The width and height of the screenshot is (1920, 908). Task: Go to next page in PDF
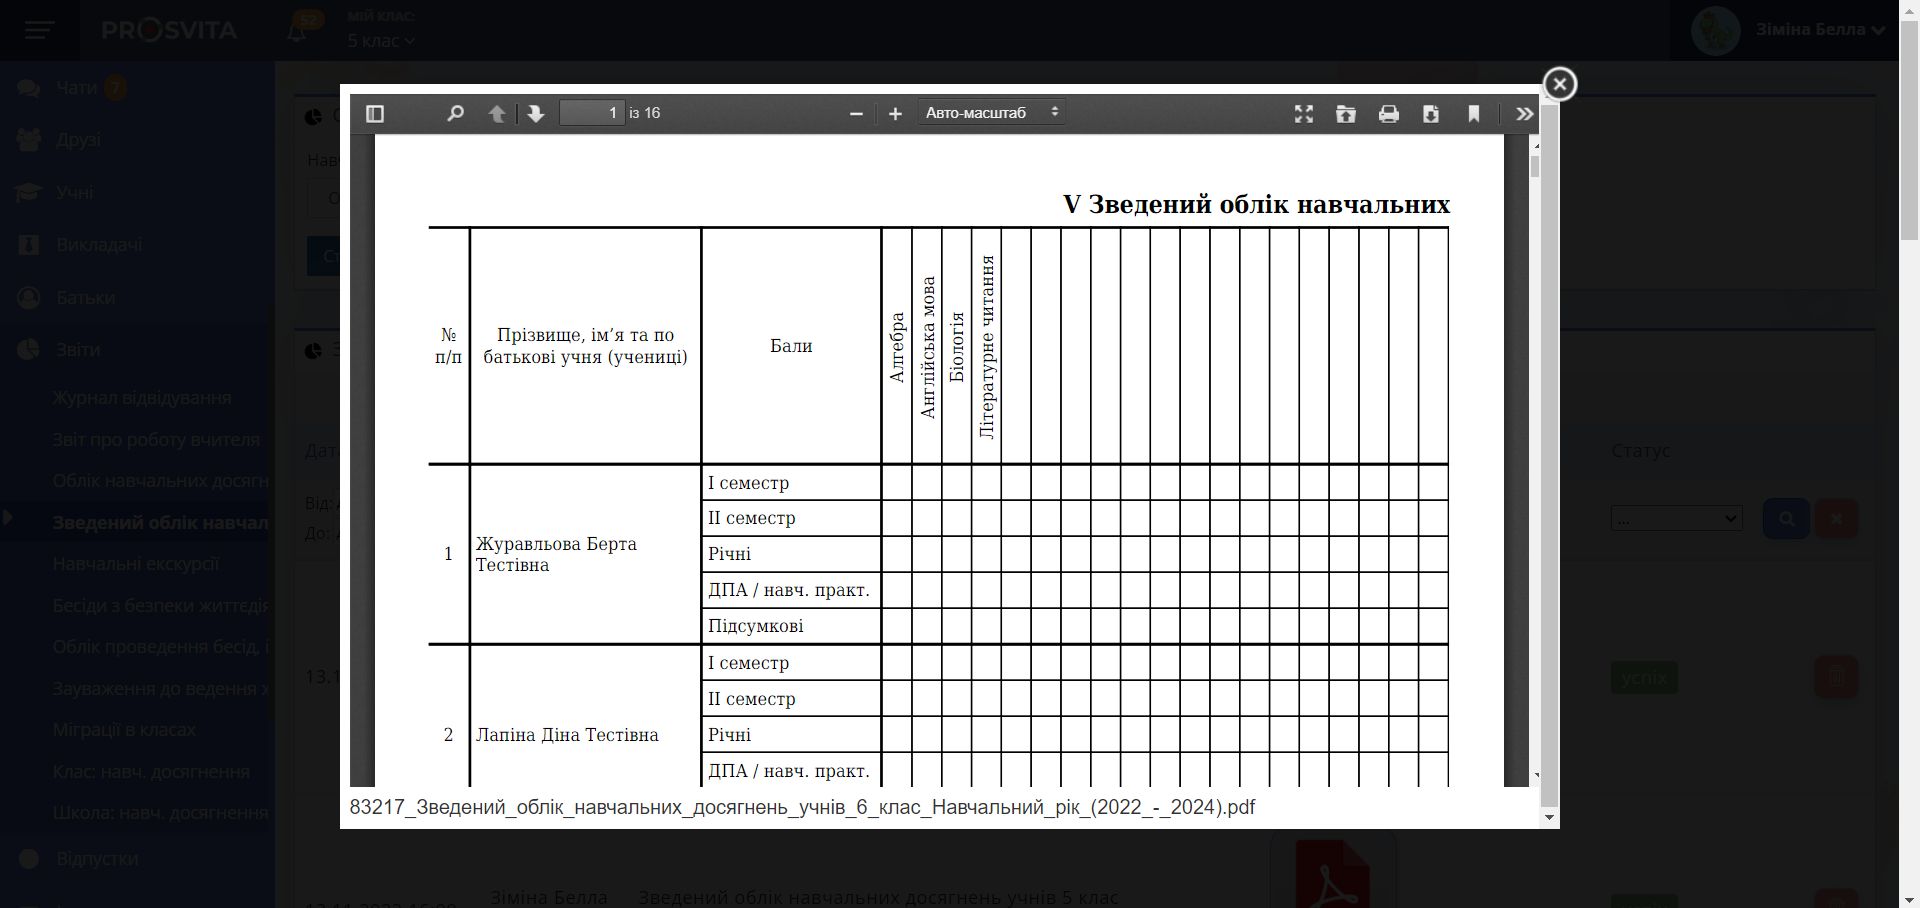536,114
